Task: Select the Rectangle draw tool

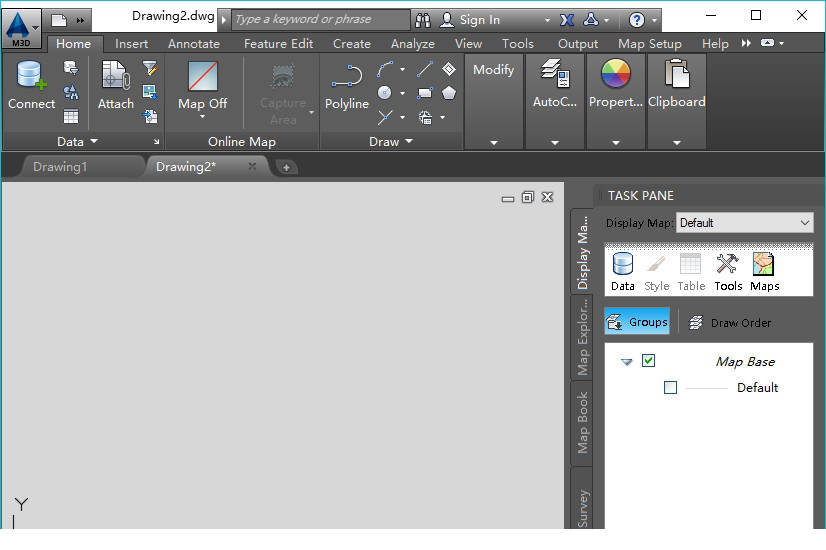Action: pos(425,93)
